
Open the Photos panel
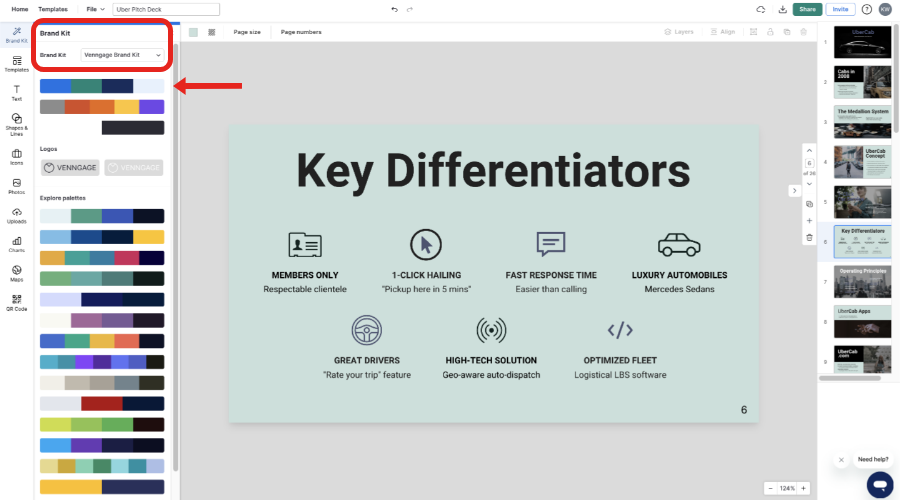click(x=17, y=186)
